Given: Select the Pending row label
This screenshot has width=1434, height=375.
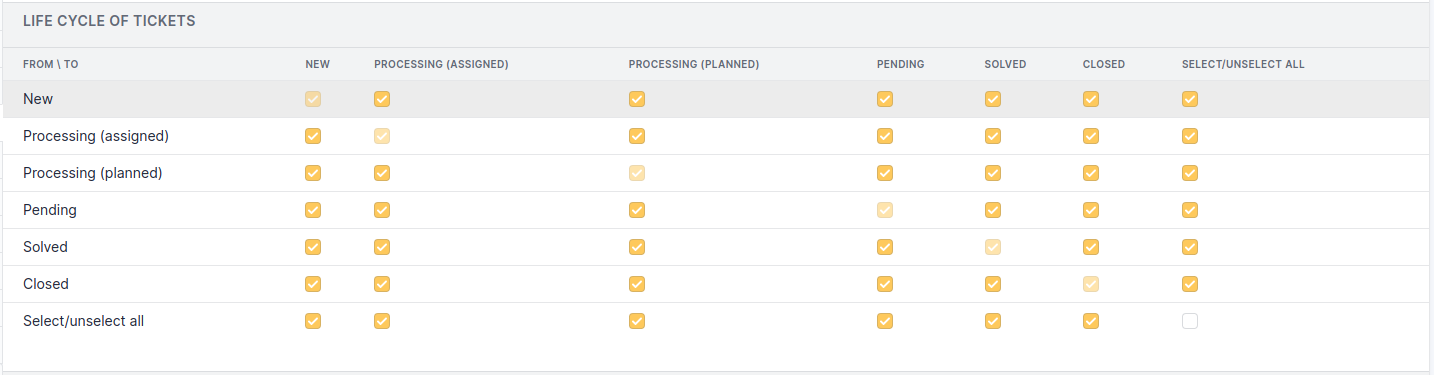Looking at the screenshot, I should (x=50, y=210).
